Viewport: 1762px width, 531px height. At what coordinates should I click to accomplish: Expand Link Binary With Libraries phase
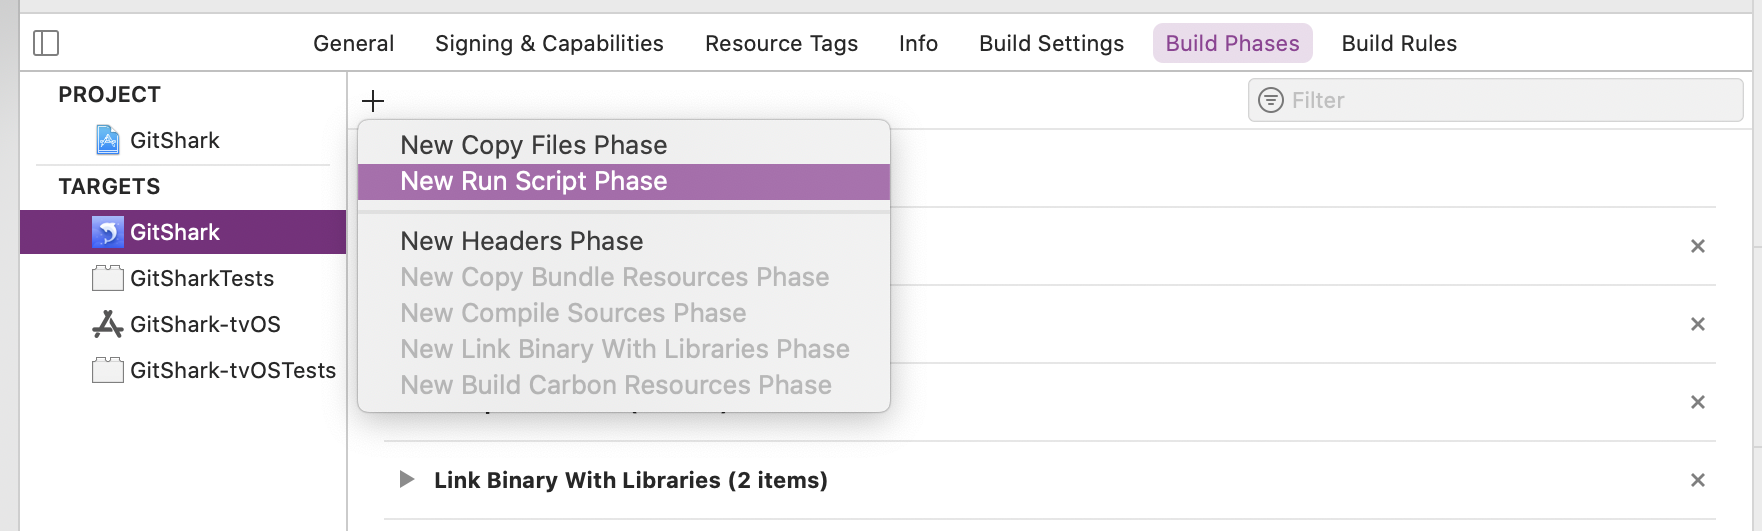tap(407, 480)
